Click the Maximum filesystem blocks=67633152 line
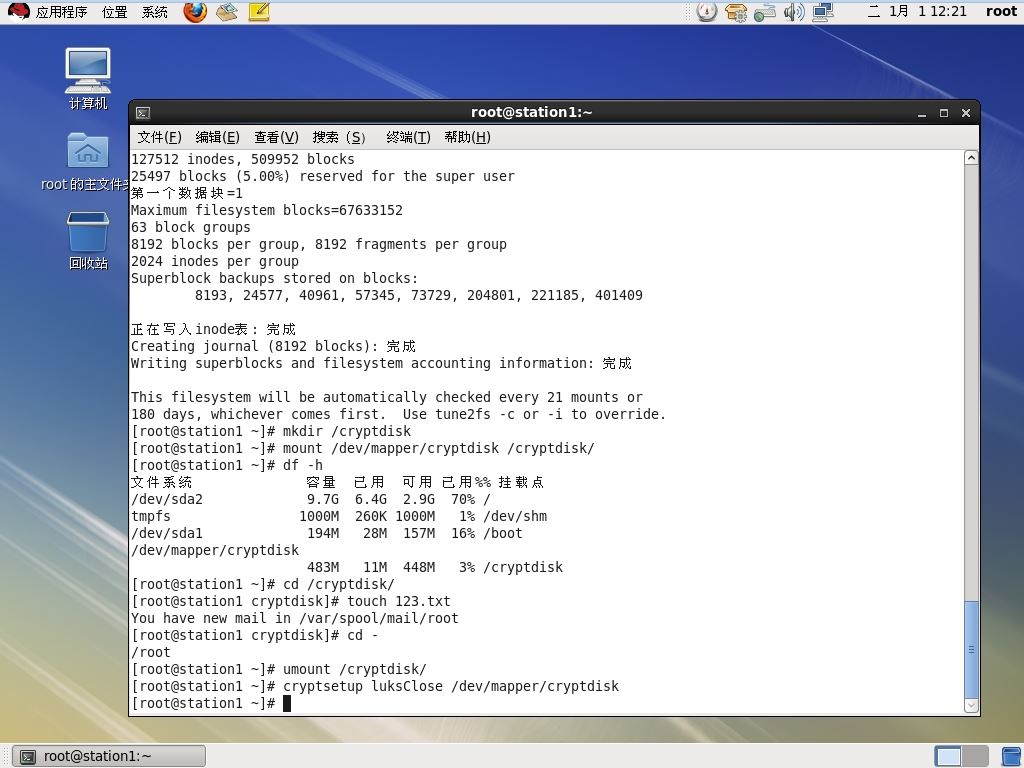The image size is (1024, 768). (x=266, y=210)
